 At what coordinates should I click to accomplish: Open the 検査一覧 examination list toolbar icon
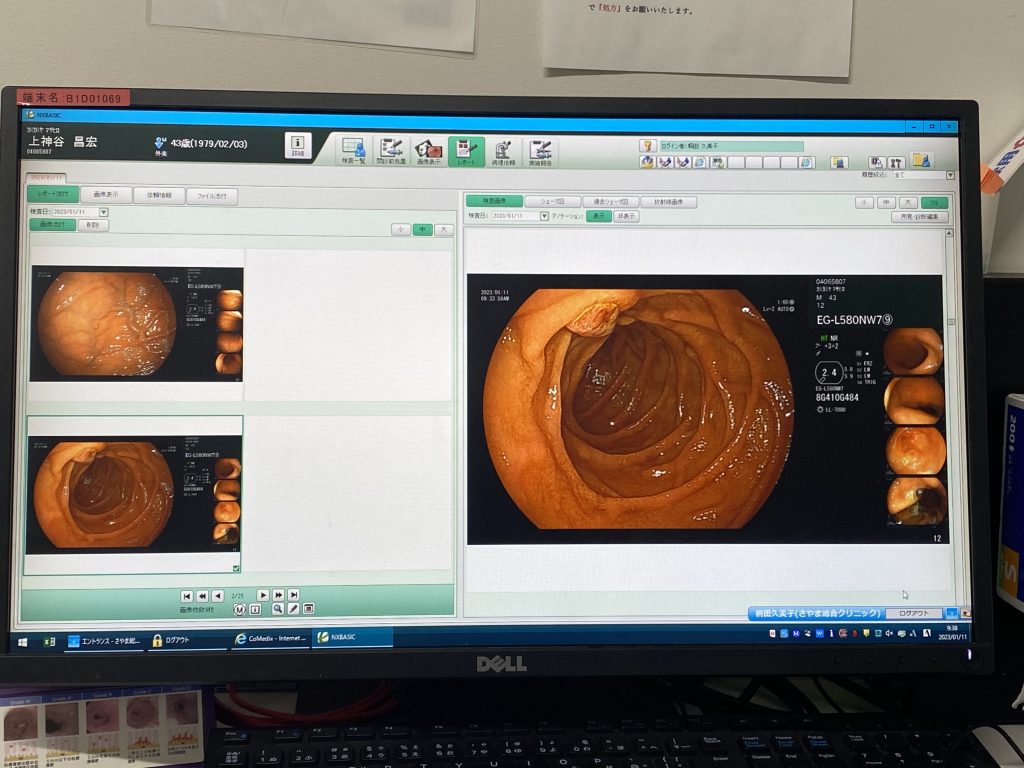coord(353,151)
